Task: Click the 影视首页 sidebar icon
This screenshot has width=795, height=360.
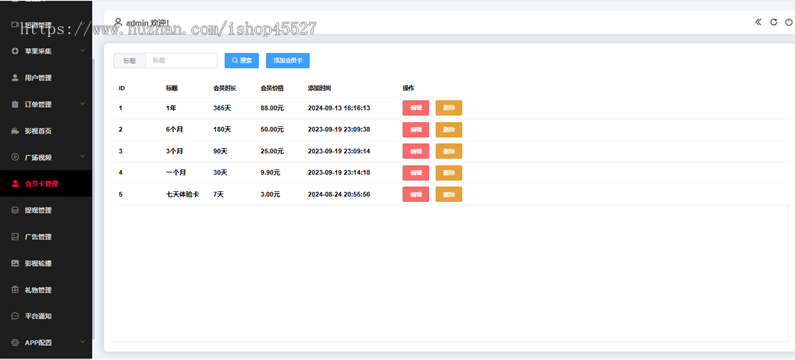Action: tap(15, 131)
